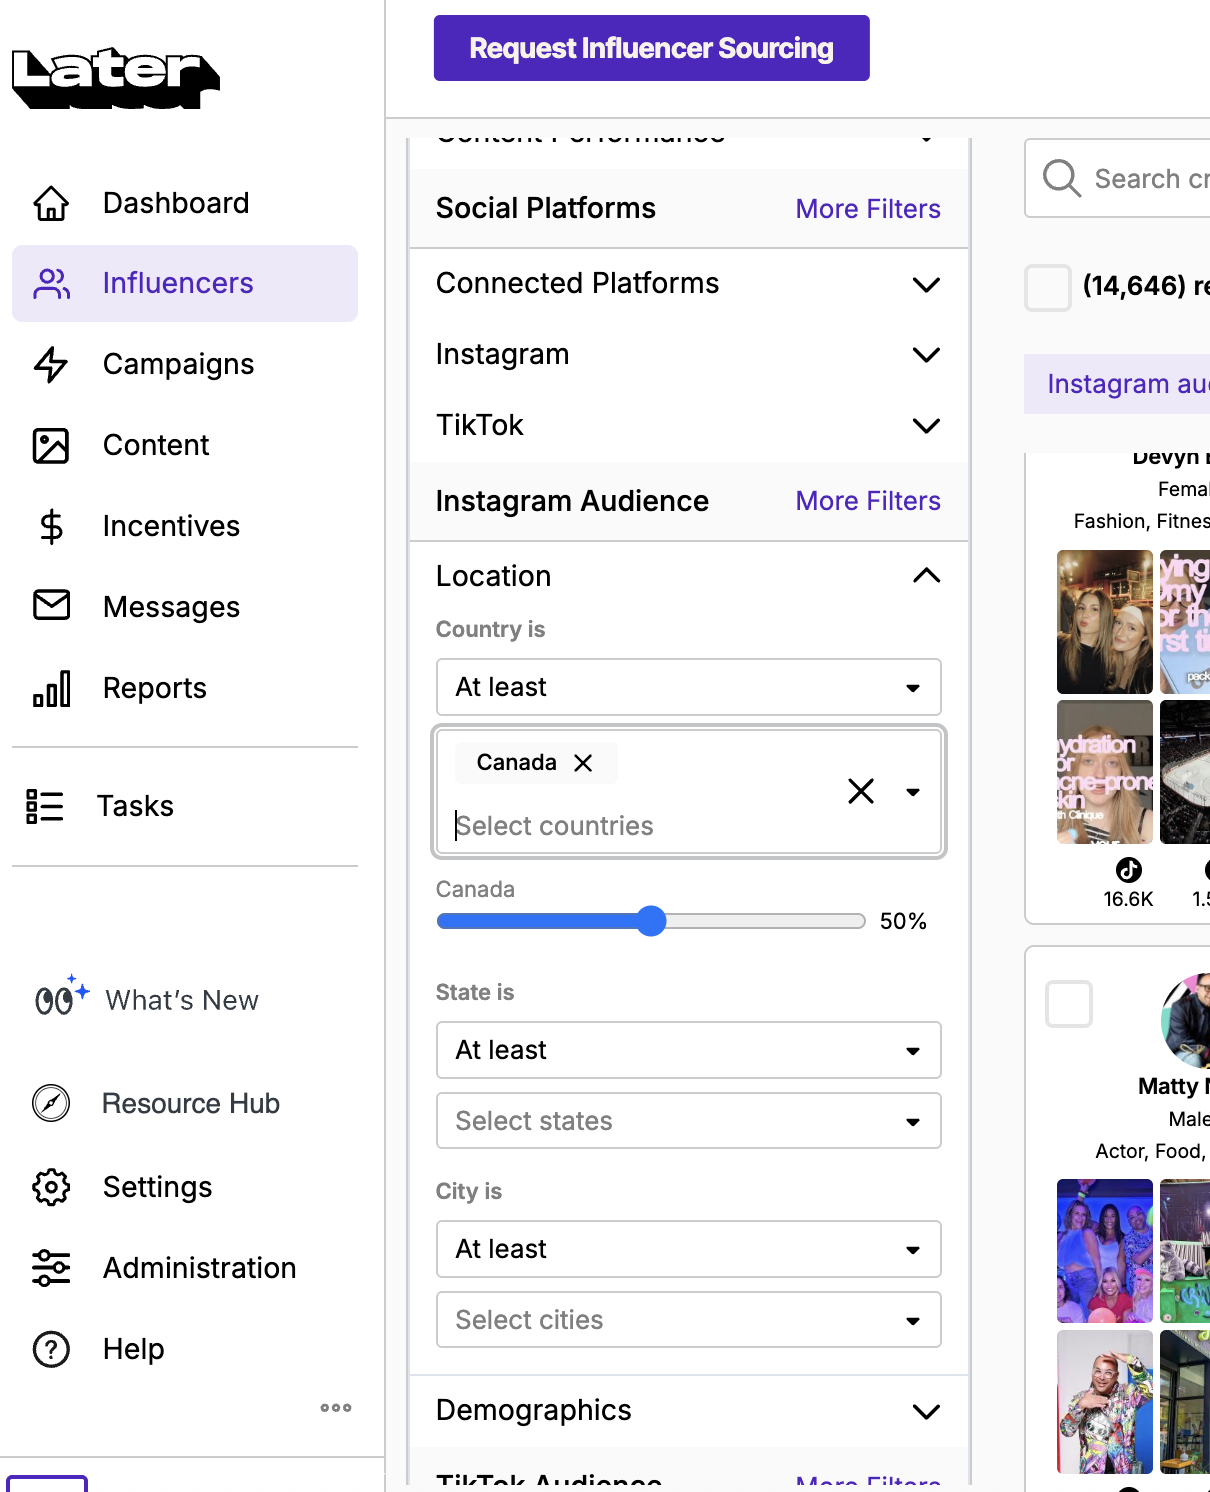The image size is (1210, 1492).
Task: Click the Canada percentage slider handle
Action: click(x=651, y=921)
